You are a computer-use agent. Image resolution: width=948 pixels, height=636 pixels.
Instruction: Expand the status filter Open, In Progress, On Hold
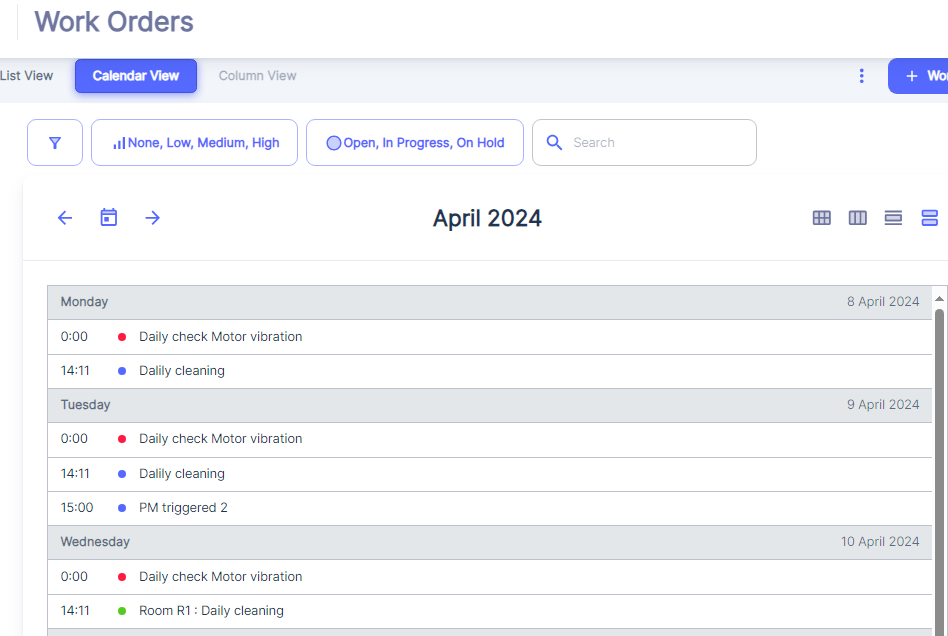tap(415, 143)
